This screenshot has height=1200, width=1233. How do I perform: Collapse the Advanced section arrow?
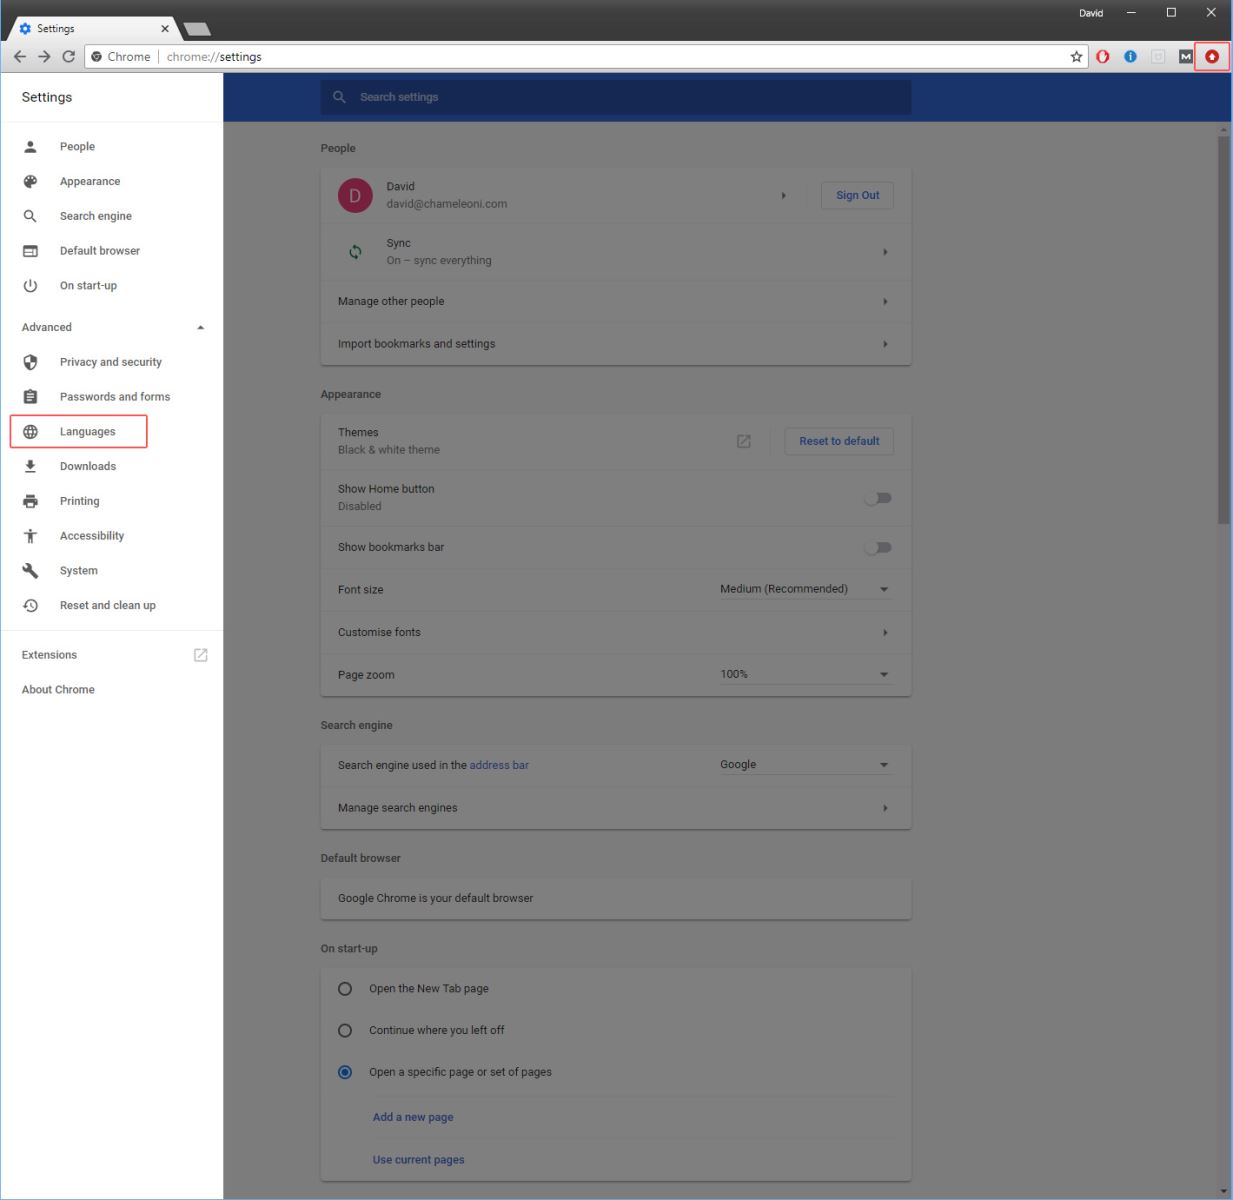pyautogui.click(x=200, y=328)
